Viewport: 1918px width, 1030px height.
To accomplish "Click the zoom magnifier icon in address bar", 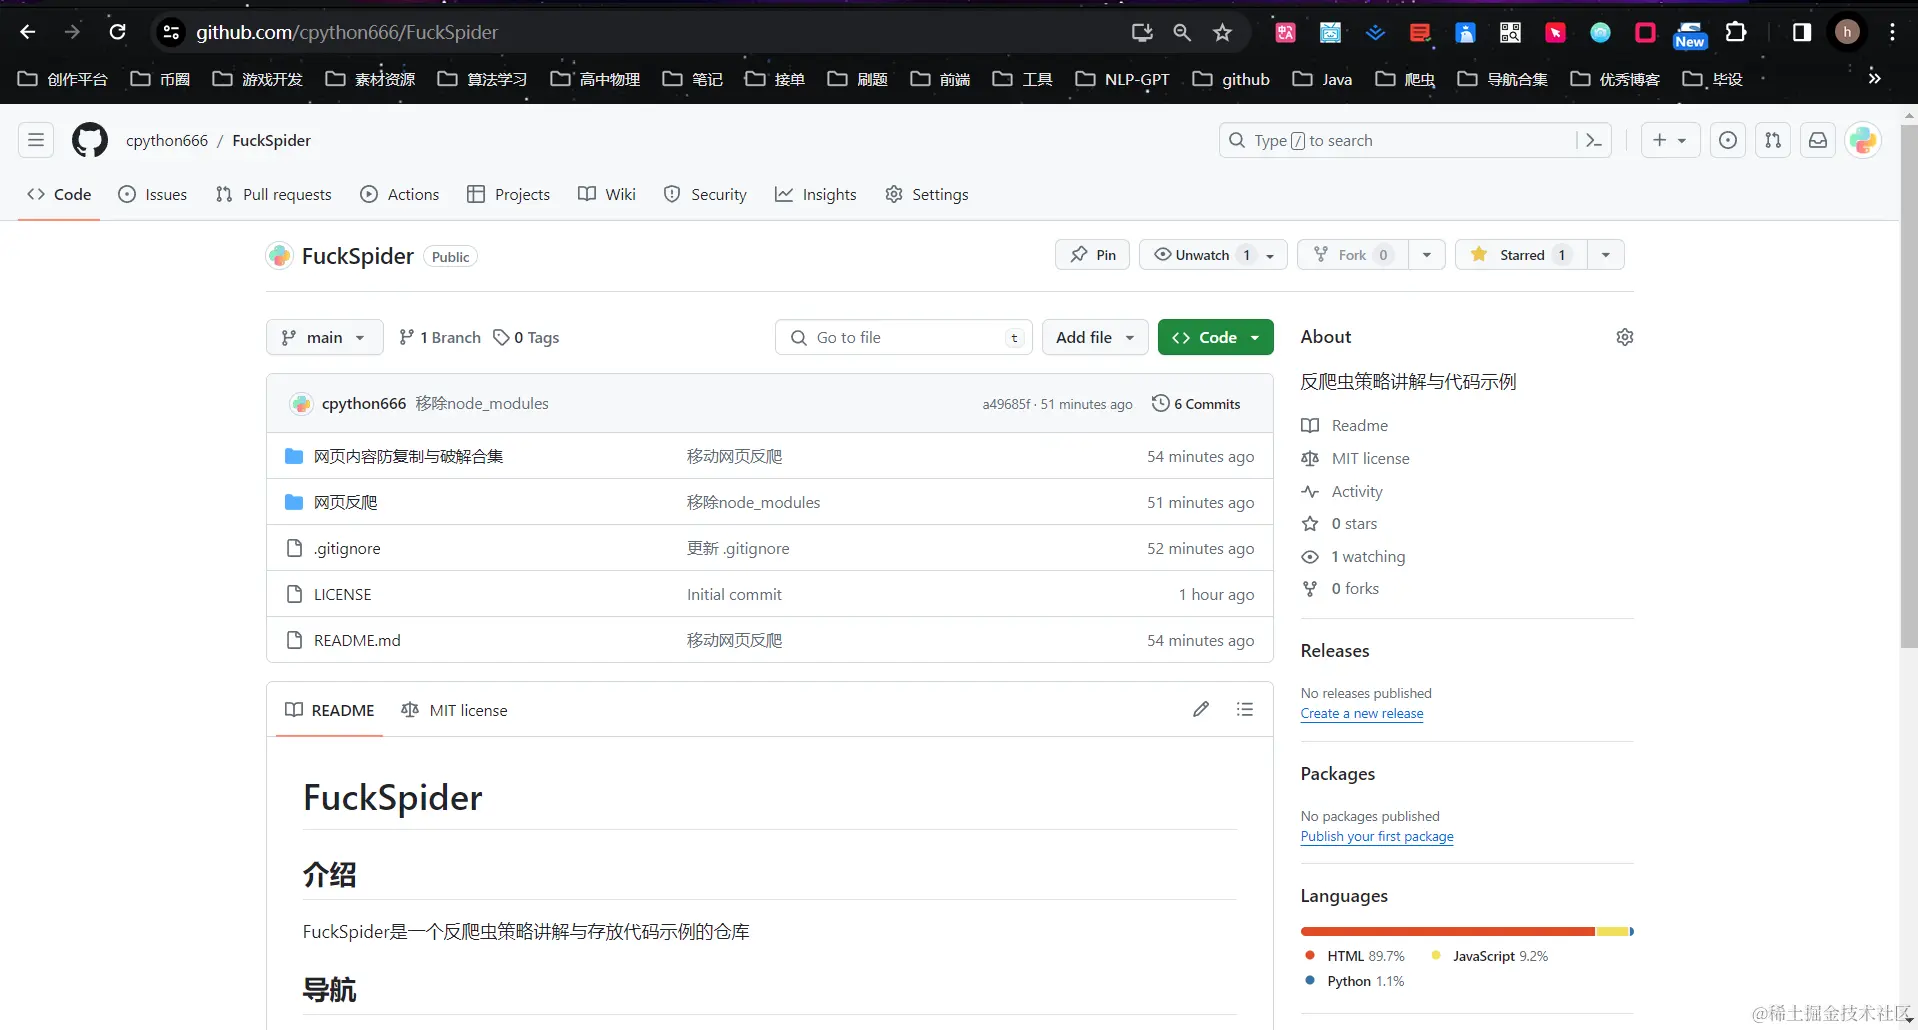I will [1182, 33].
